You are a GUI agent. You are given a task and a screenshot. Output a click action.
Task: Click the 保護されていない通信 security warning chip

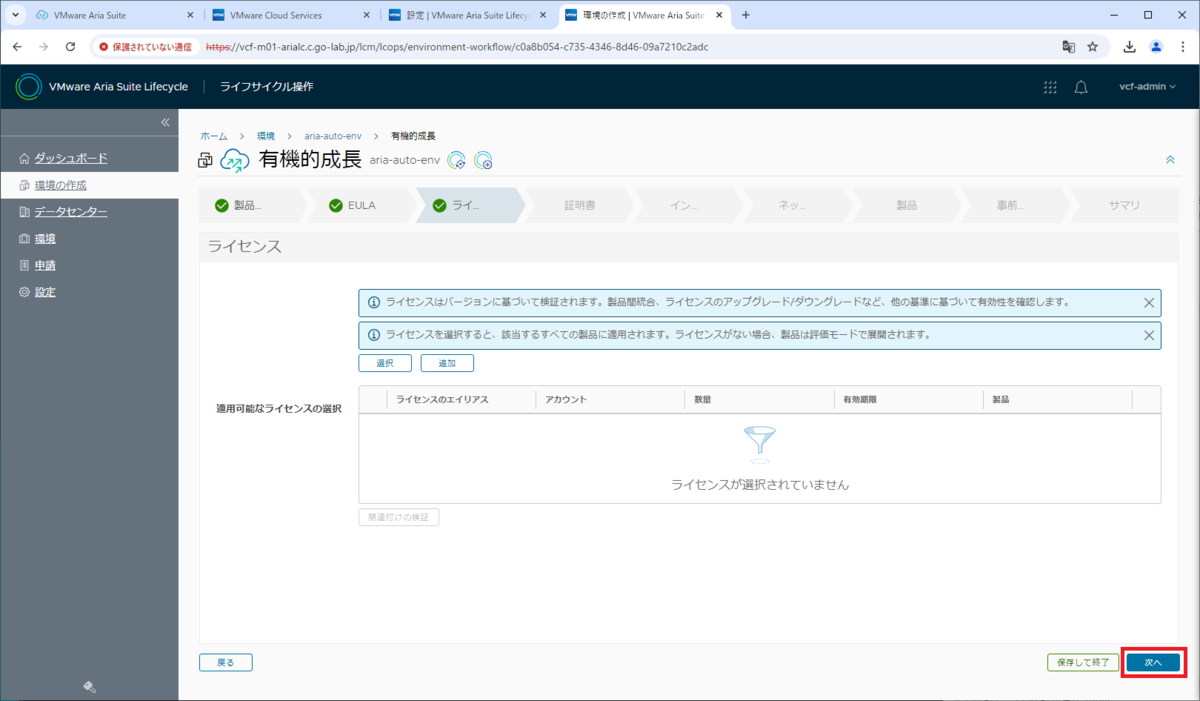click(146, 47)
